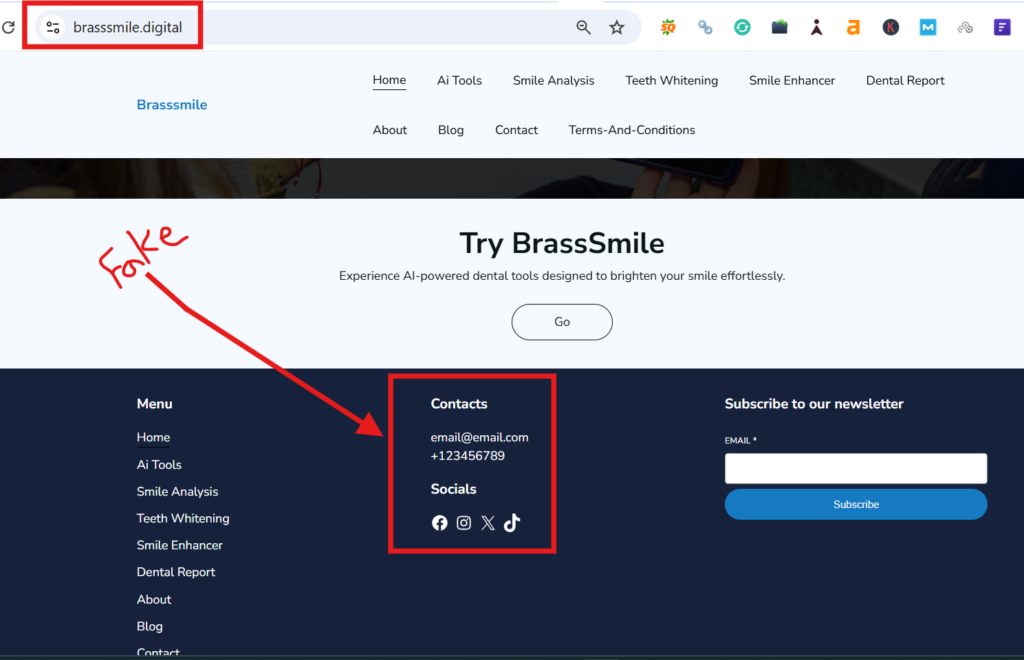Open the dark blue folder extension icon
Screen dimensions: 1024x660
[x=779, y=27]
